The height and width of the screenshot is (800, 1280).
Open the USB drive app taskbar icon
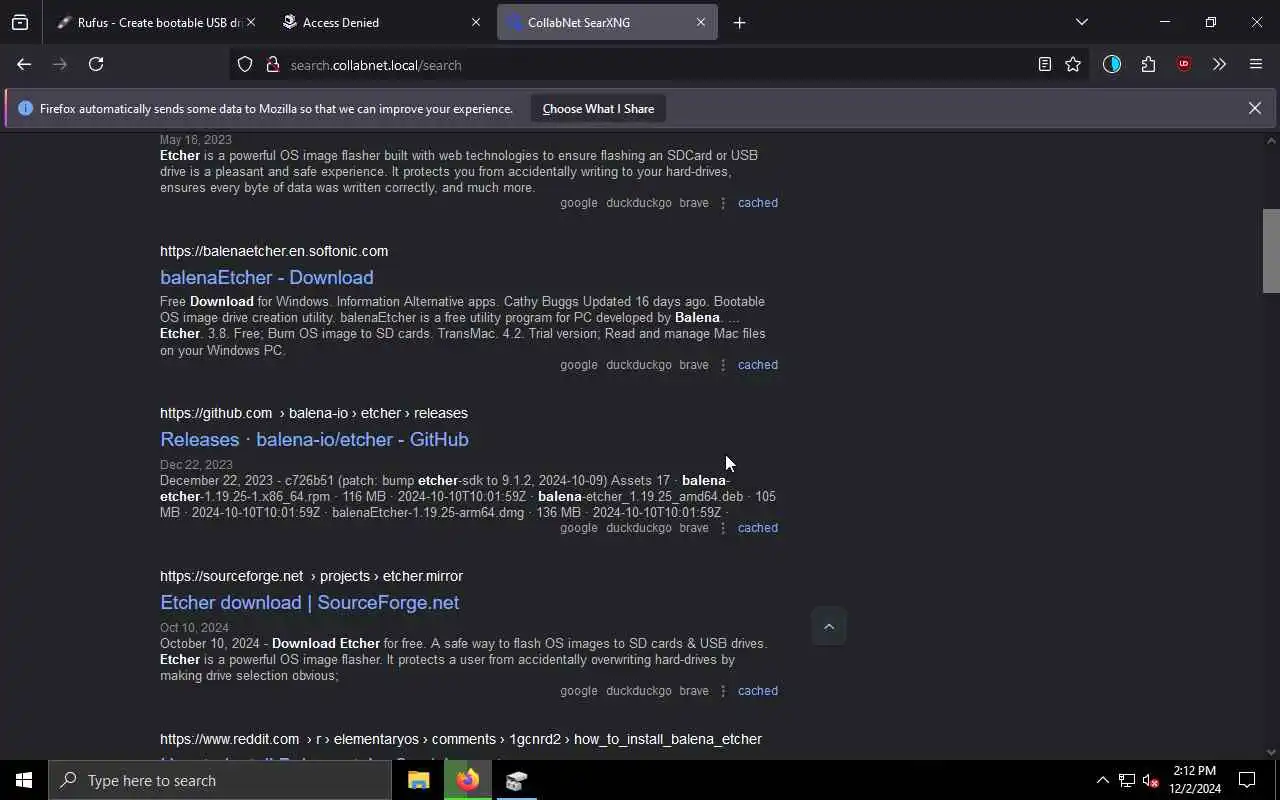516,780
